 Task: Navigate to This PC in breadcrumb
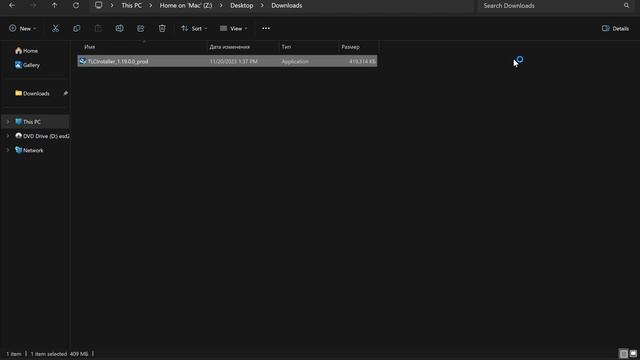coord(131,6)
